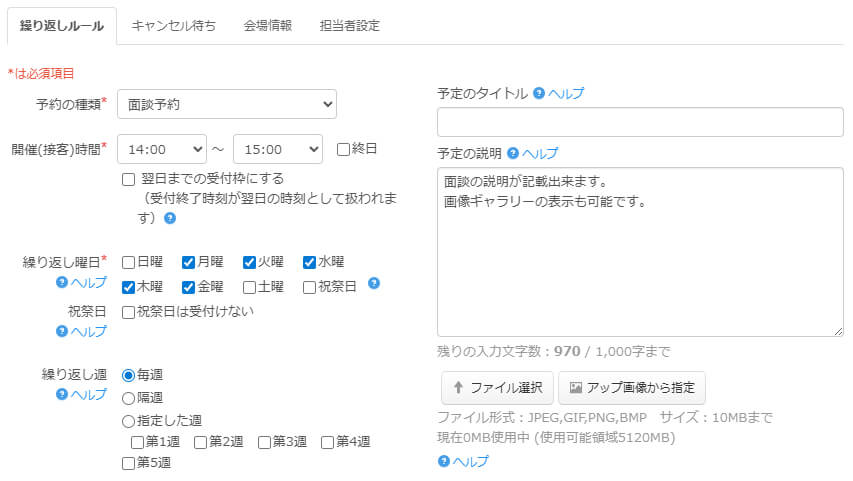Select the 隔週 radio button
This screenshot has height=481, width=853.
[128, 398]
